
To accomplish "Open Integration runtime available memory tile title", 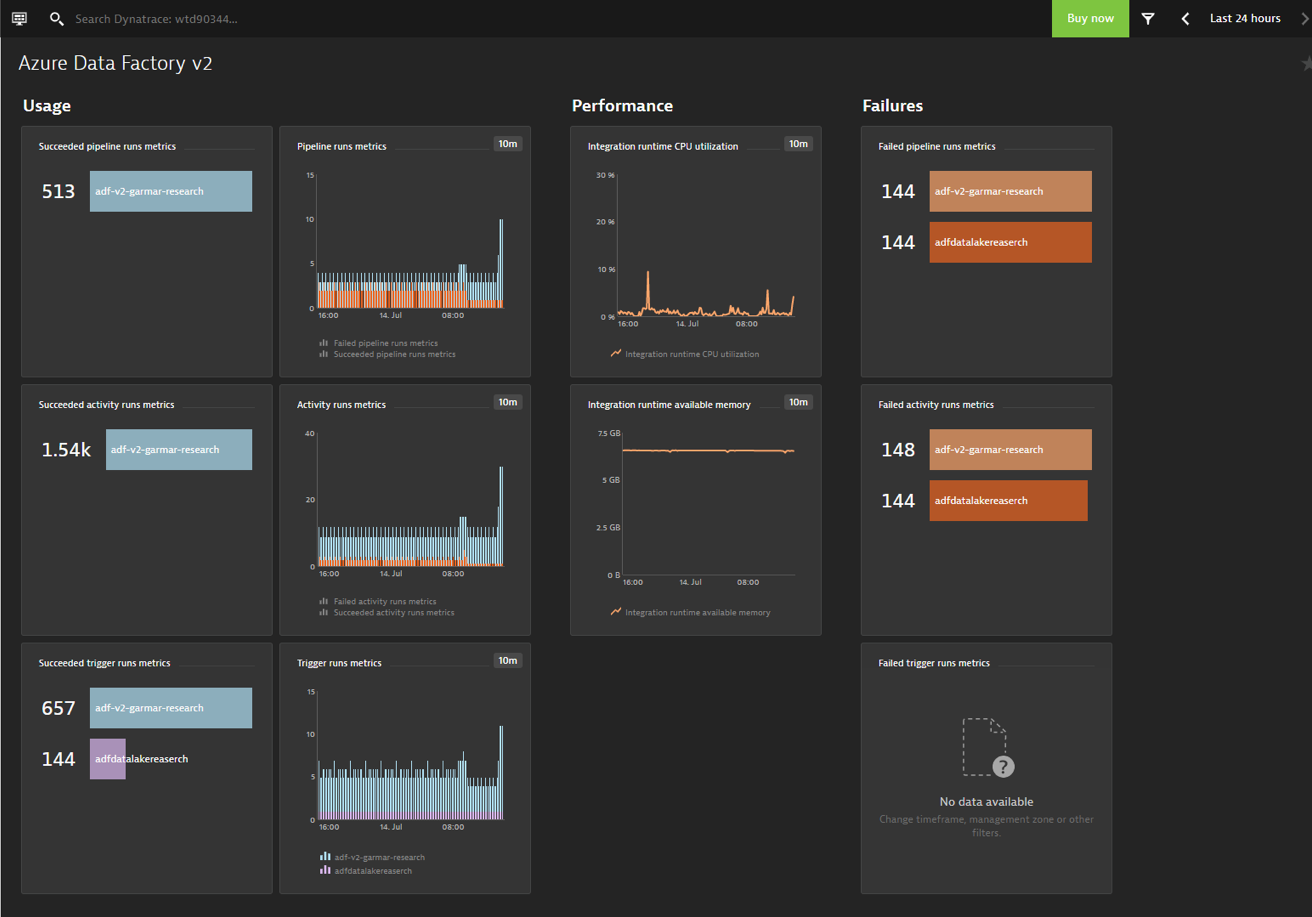I will pyautogui.click(x=669, y=405).
